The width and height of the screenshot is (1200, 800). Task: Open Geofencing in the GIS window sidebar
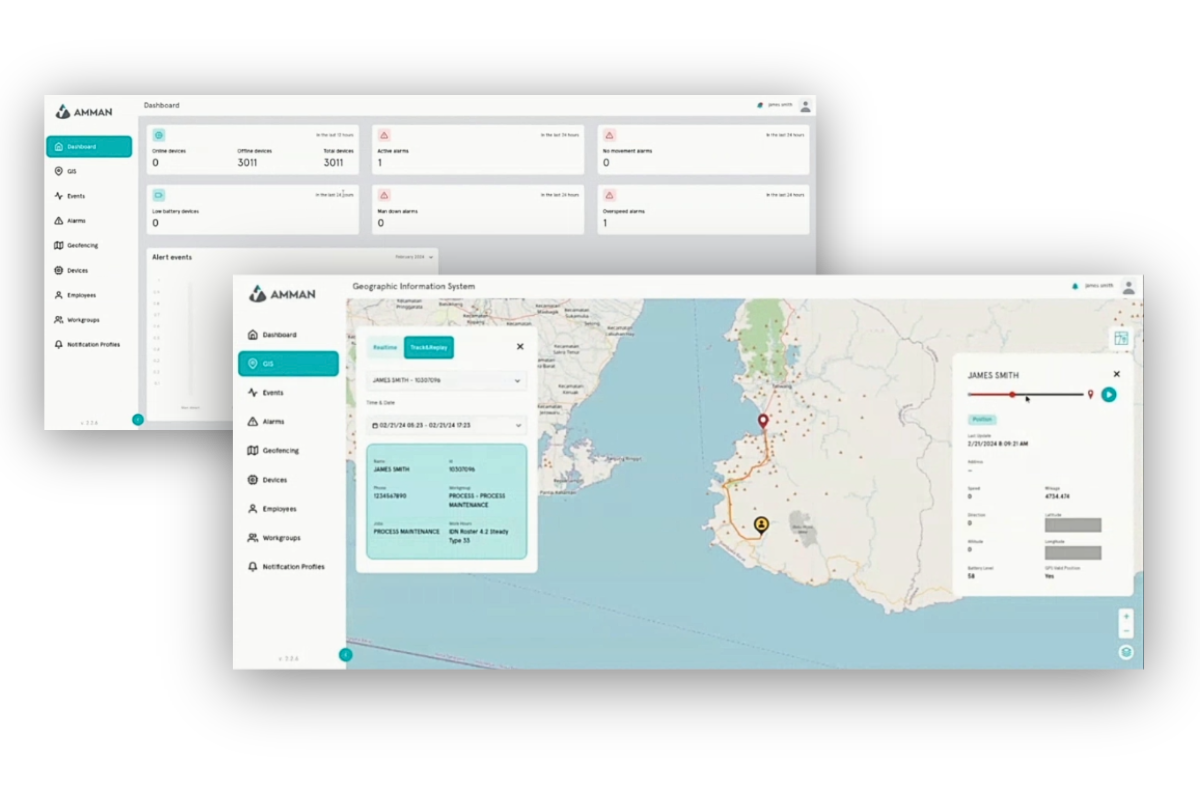[280, 451]
